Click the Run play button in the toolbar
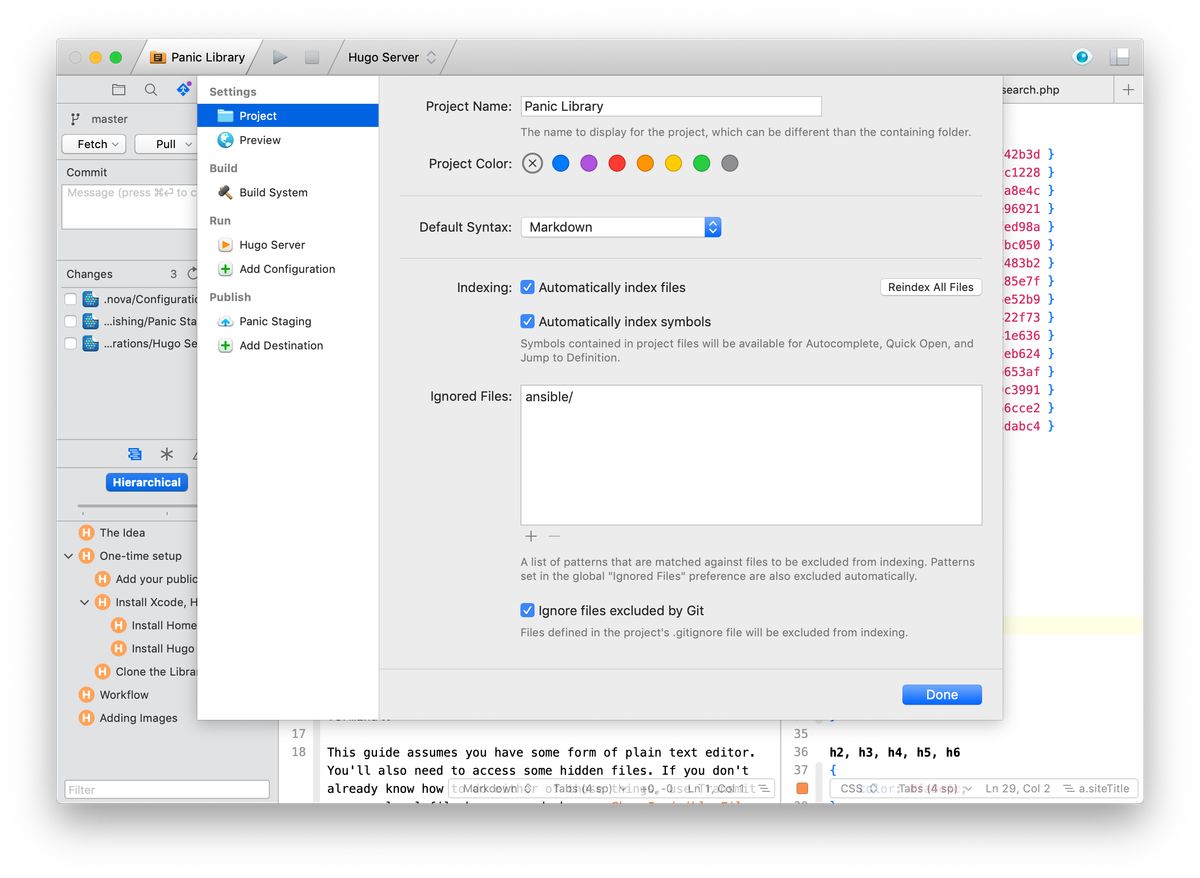Screen dimensions: 1200x878 pos(279,56)
